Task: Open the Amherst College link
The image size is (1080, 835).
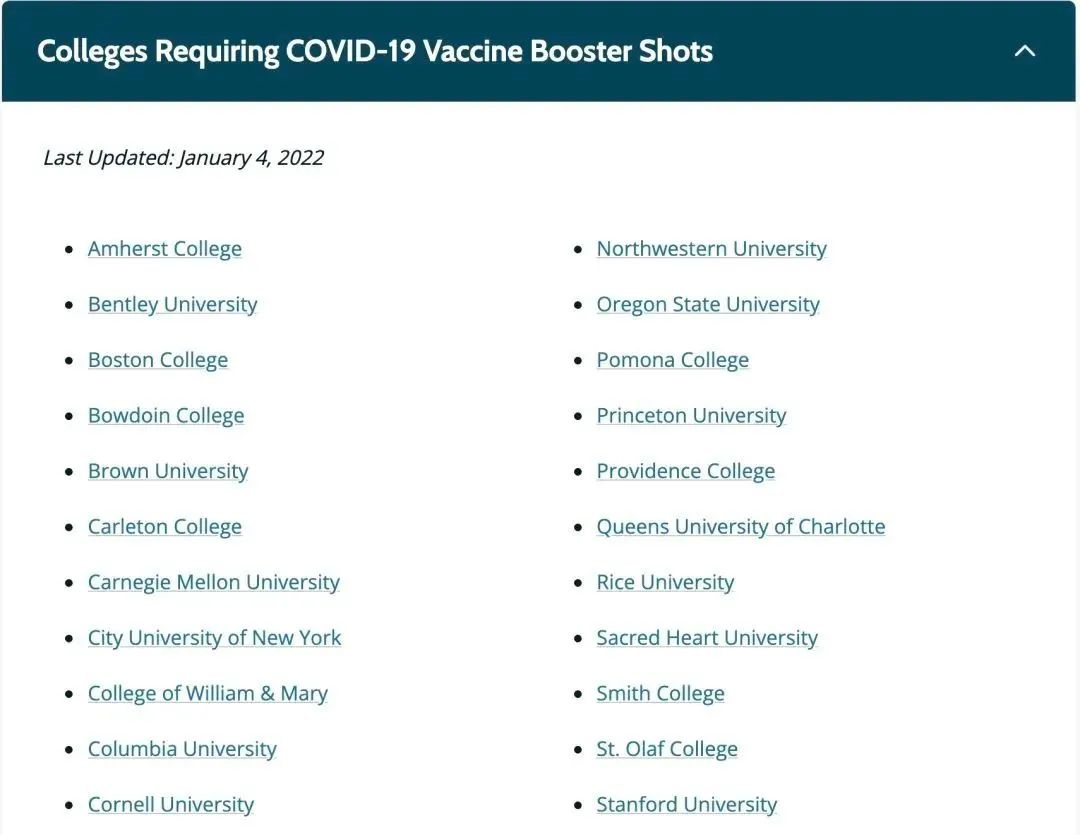Action: (165, 249)
